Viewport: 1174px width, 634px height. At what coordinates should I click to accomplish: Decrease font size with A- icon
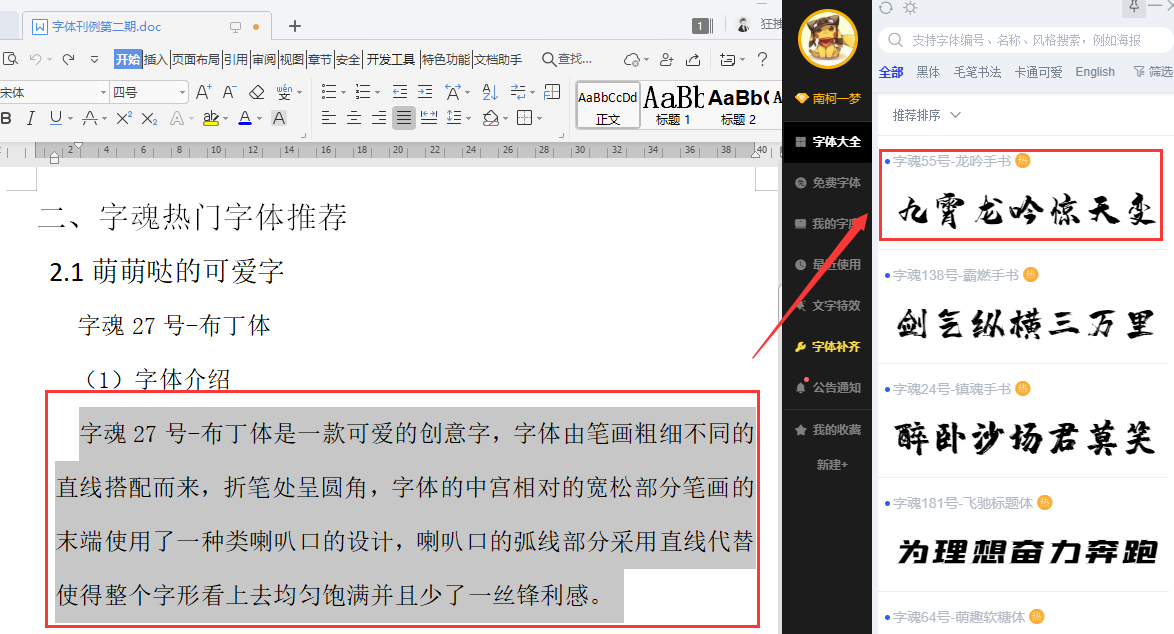point(230,92)
